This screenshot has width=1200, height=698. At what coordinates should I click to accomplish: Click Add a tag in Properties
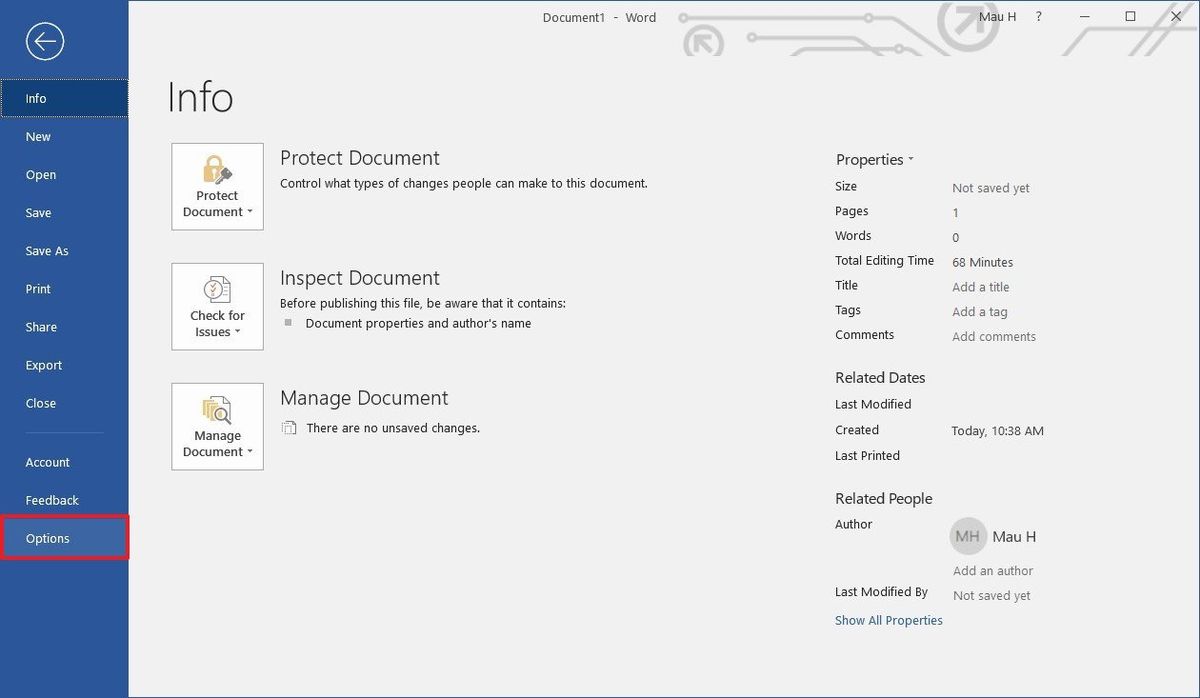(977, 311)
